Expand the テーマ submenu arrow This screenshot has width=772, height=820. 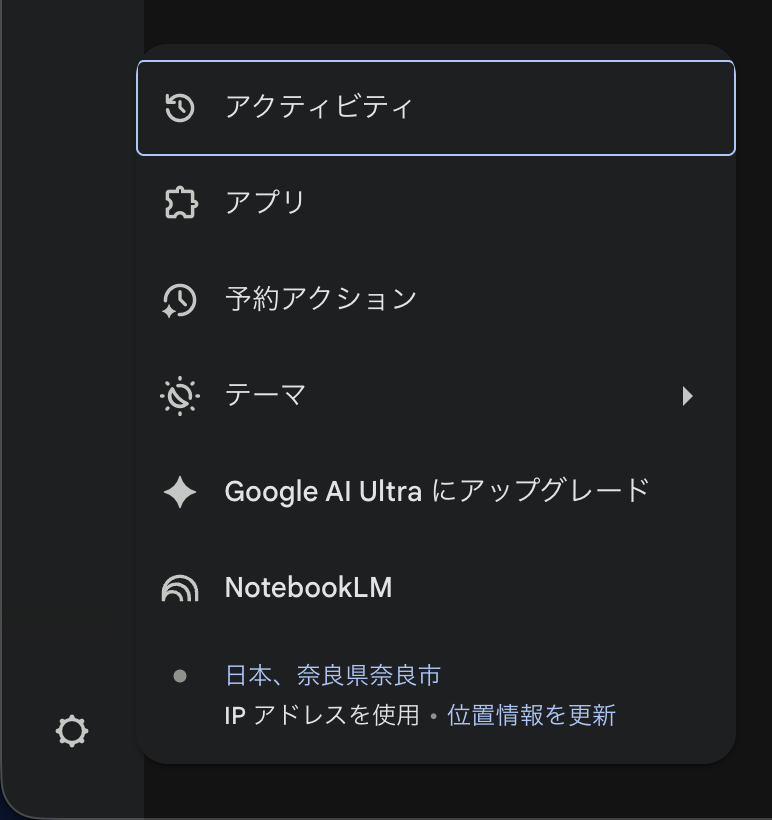[687, 396]
